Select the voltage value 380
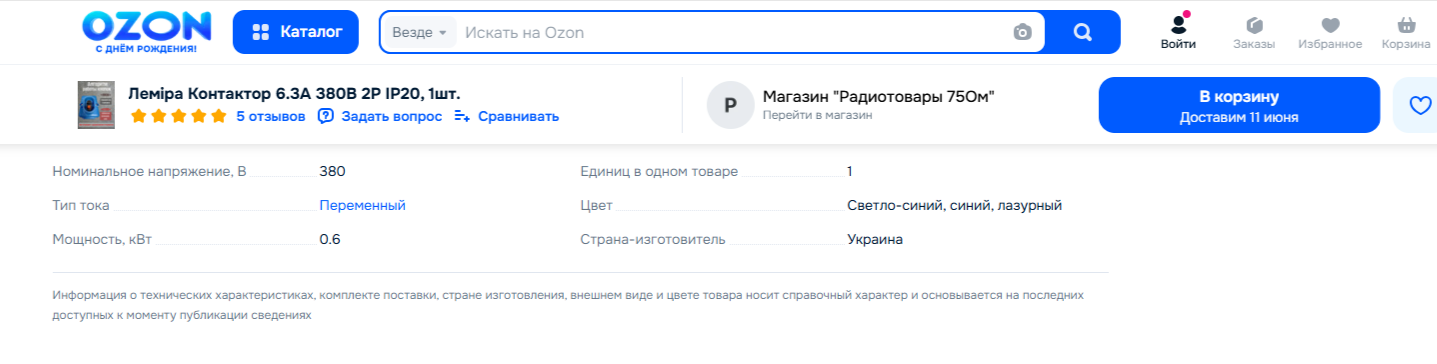Viewport: 1437px width, 364px height. pos(332,171)
